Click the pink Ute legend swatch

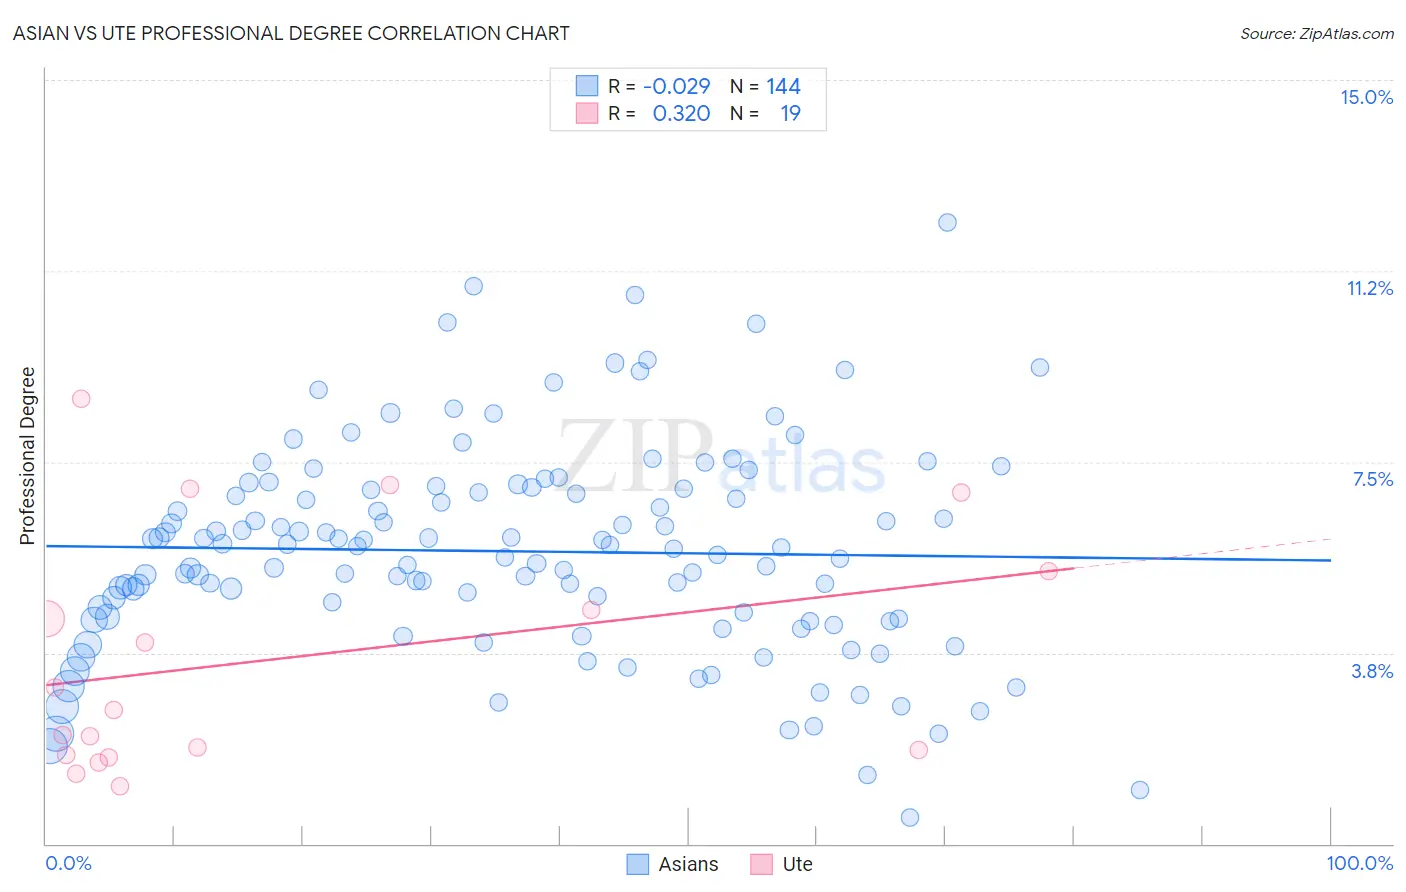[x=762, y=864]
